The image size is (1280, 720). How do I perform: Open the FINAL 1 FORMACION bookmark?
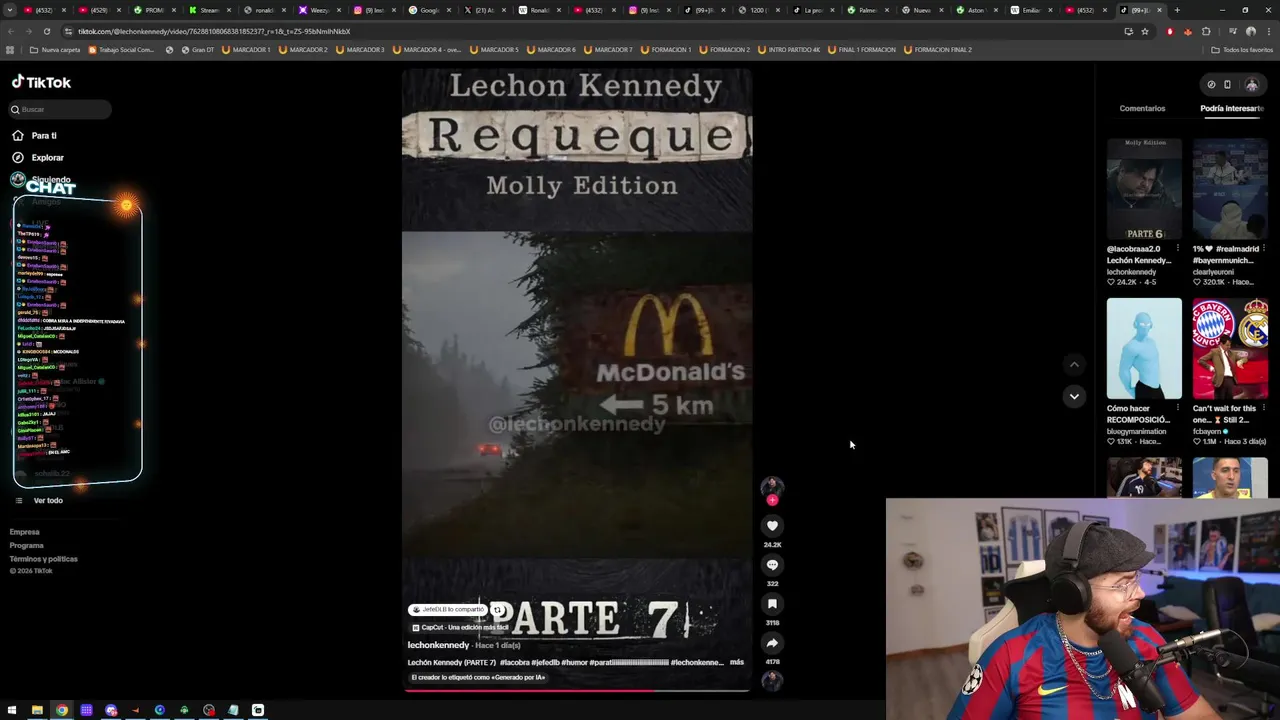[863, 49]
